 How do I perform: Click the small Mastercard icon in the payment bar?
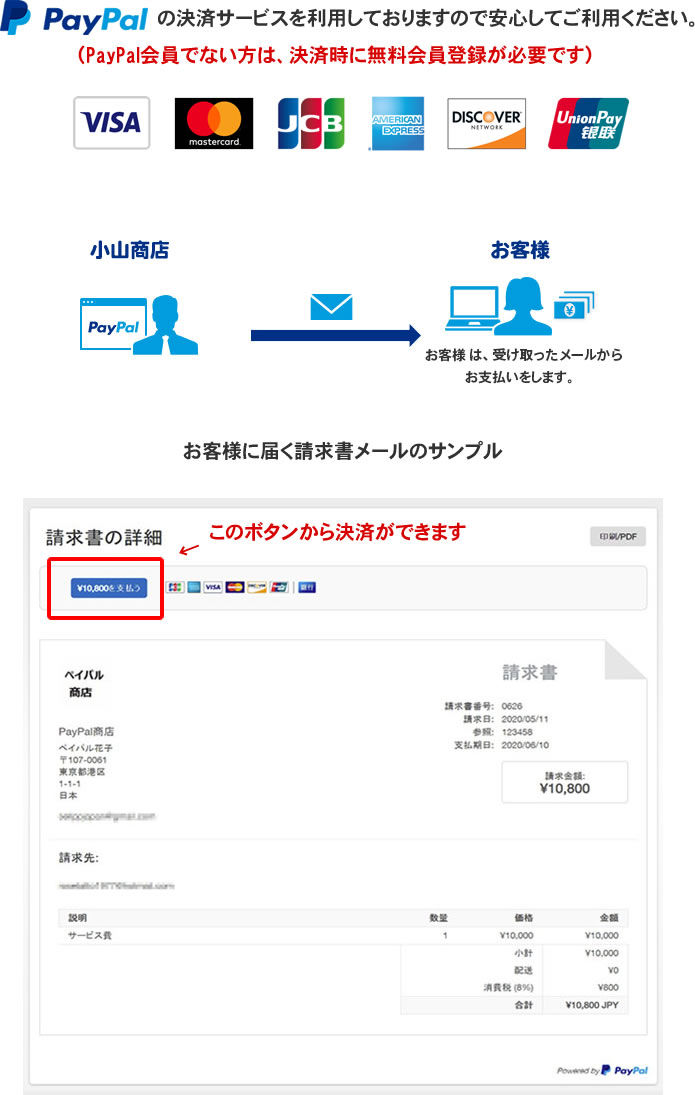(x=235, y=587)
